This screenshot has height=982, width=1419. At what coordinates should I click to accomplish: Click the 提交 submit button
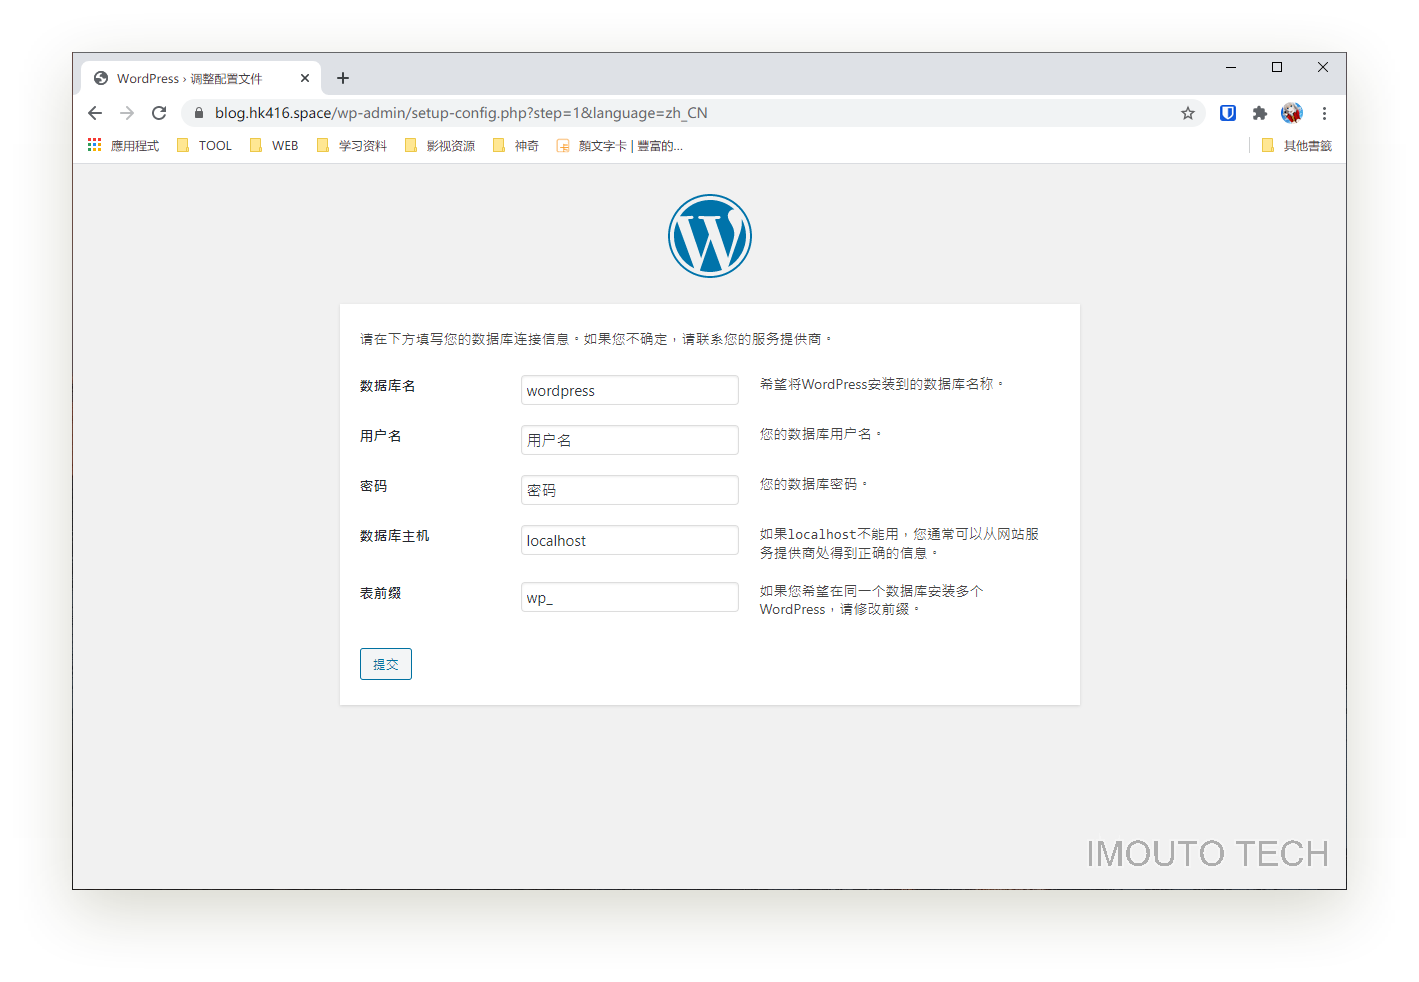(386, 664)
